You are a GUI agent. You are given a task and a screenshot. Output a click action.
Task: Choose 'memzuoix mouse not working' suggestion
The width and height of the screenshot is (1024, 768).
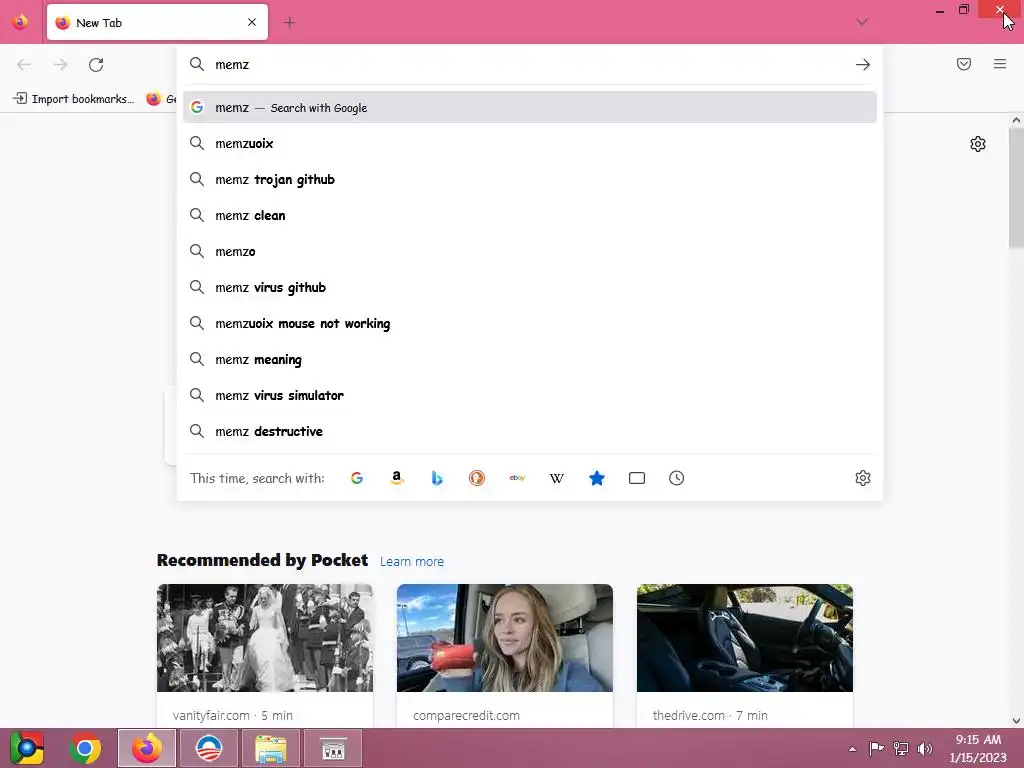pos(530,323)
